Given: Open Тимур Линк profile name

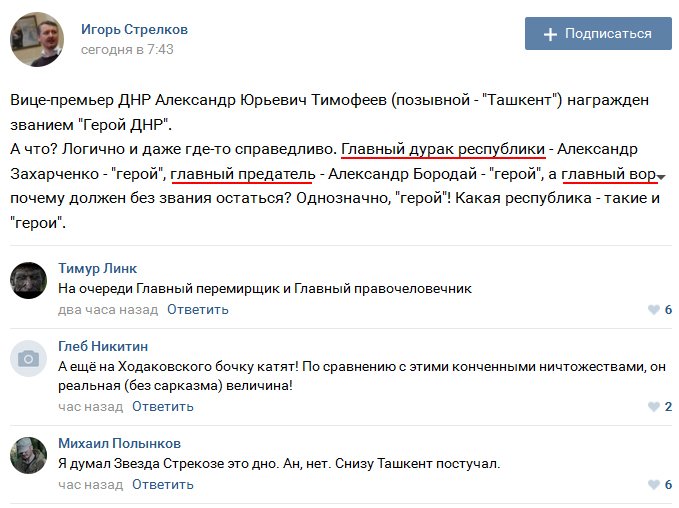Looking at the screenshot, I should (x=98, y=269).
